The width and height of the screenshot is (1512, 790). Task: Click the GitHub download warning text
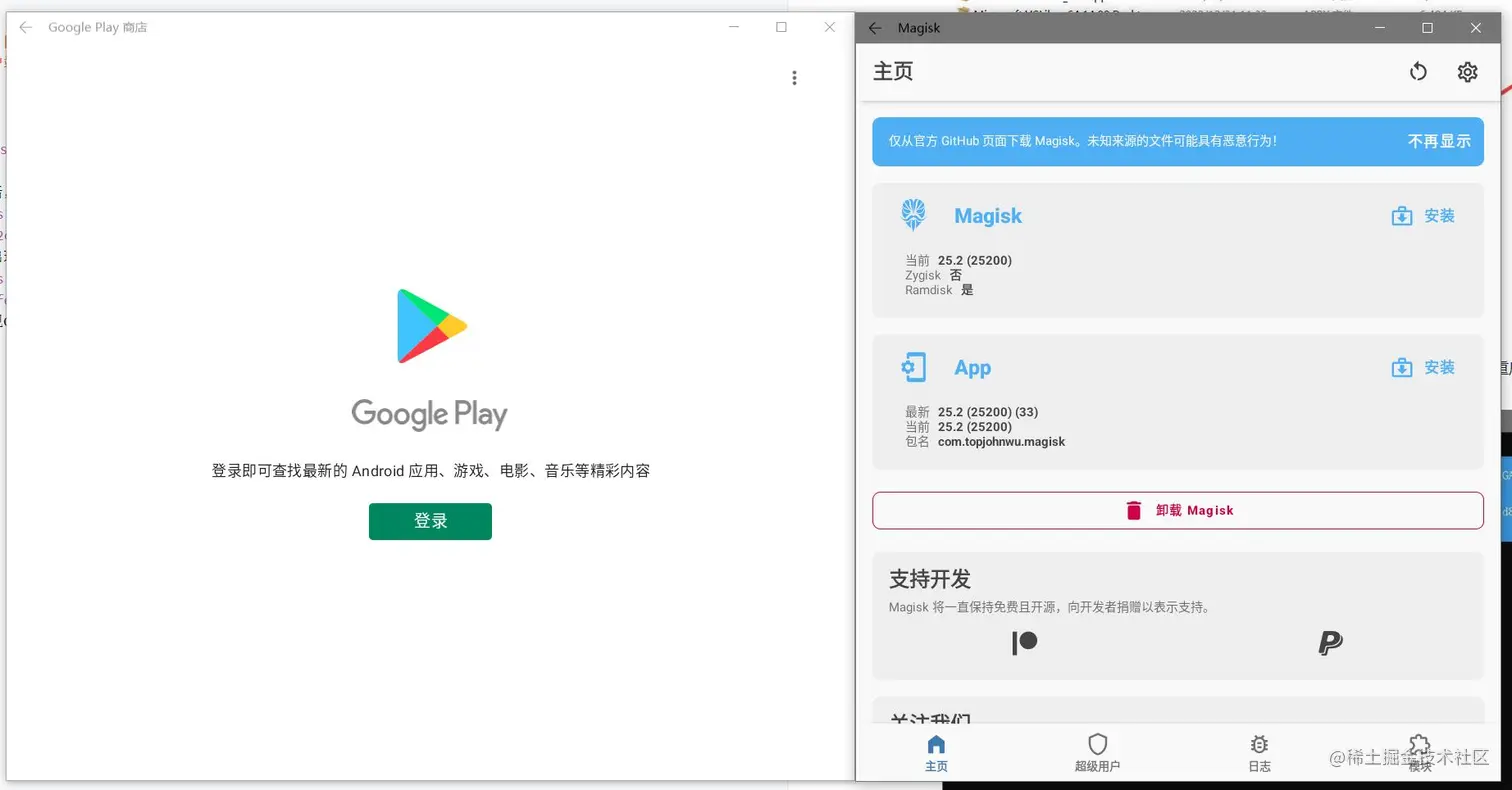coord(1083,141)
